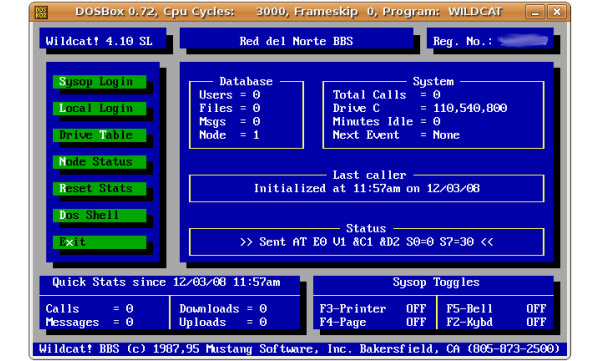Screen dimensions: 600x361
Task: Click the Red del Norte BBS title
Action: (x=296, y=41)
